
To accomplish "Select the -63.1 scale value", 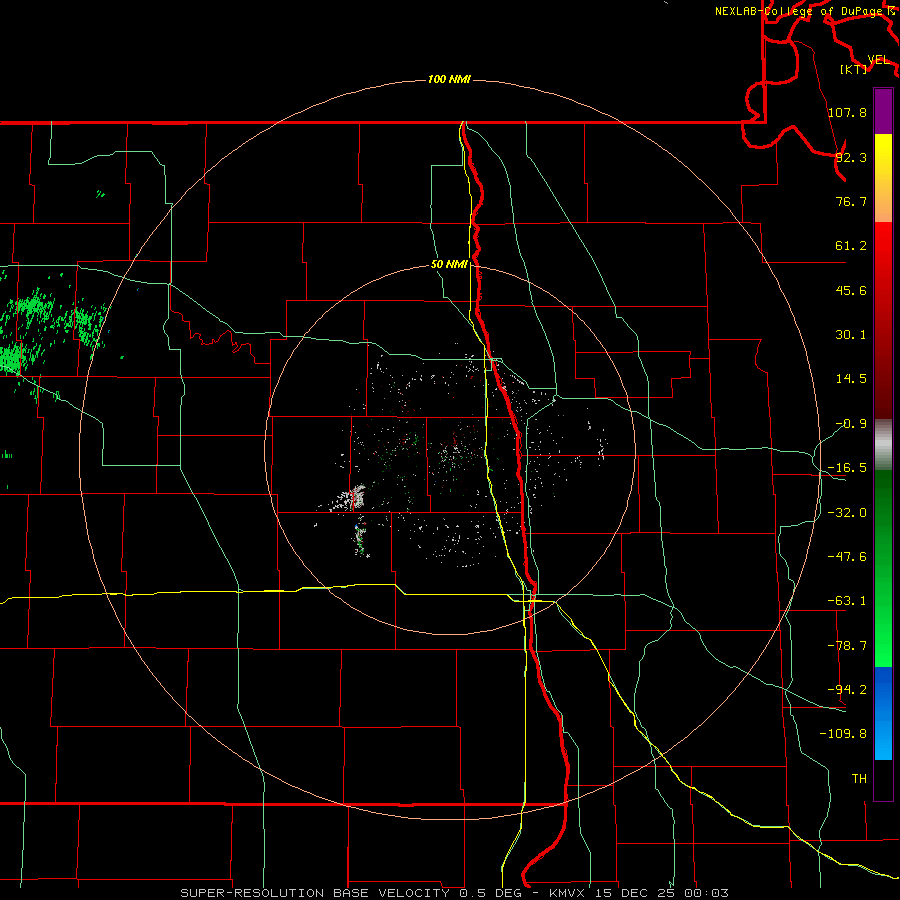I will (x=847, y=601).
